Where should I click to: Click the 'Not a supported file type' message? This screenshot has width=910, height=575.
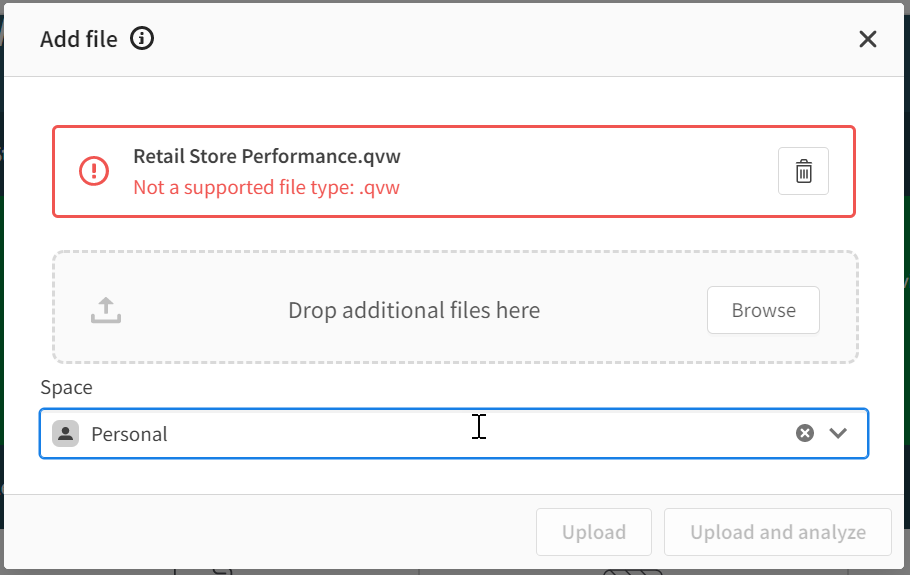pos(266,187)
